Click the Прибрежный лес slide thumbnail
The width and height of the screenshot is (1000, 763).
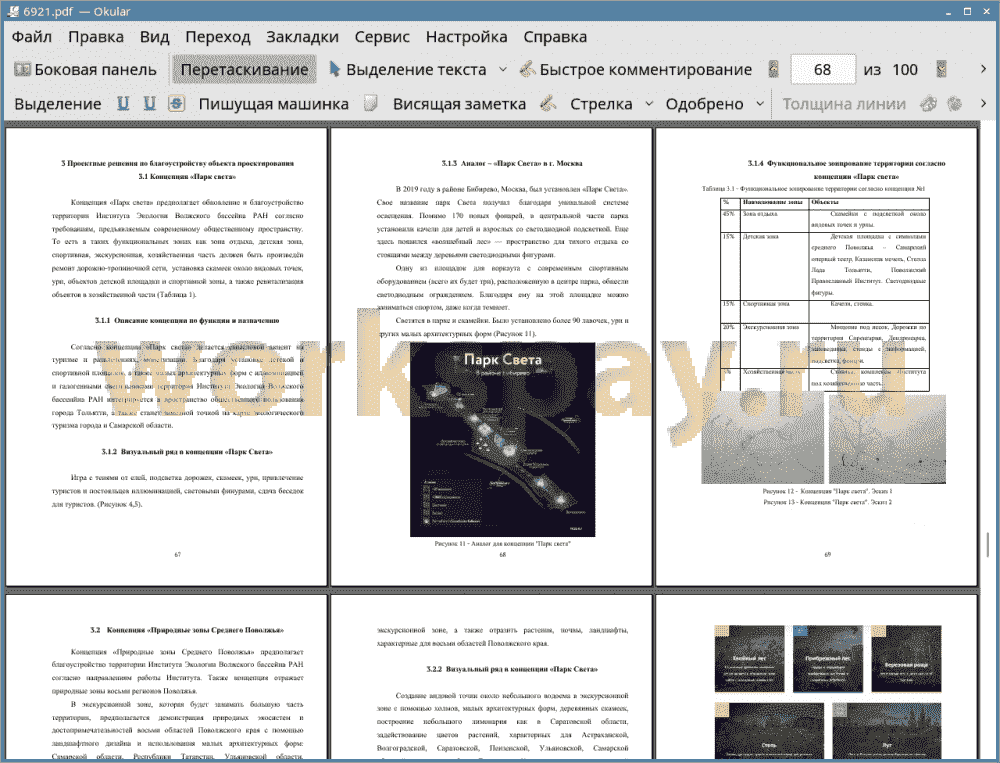click(x=827, y=659)
